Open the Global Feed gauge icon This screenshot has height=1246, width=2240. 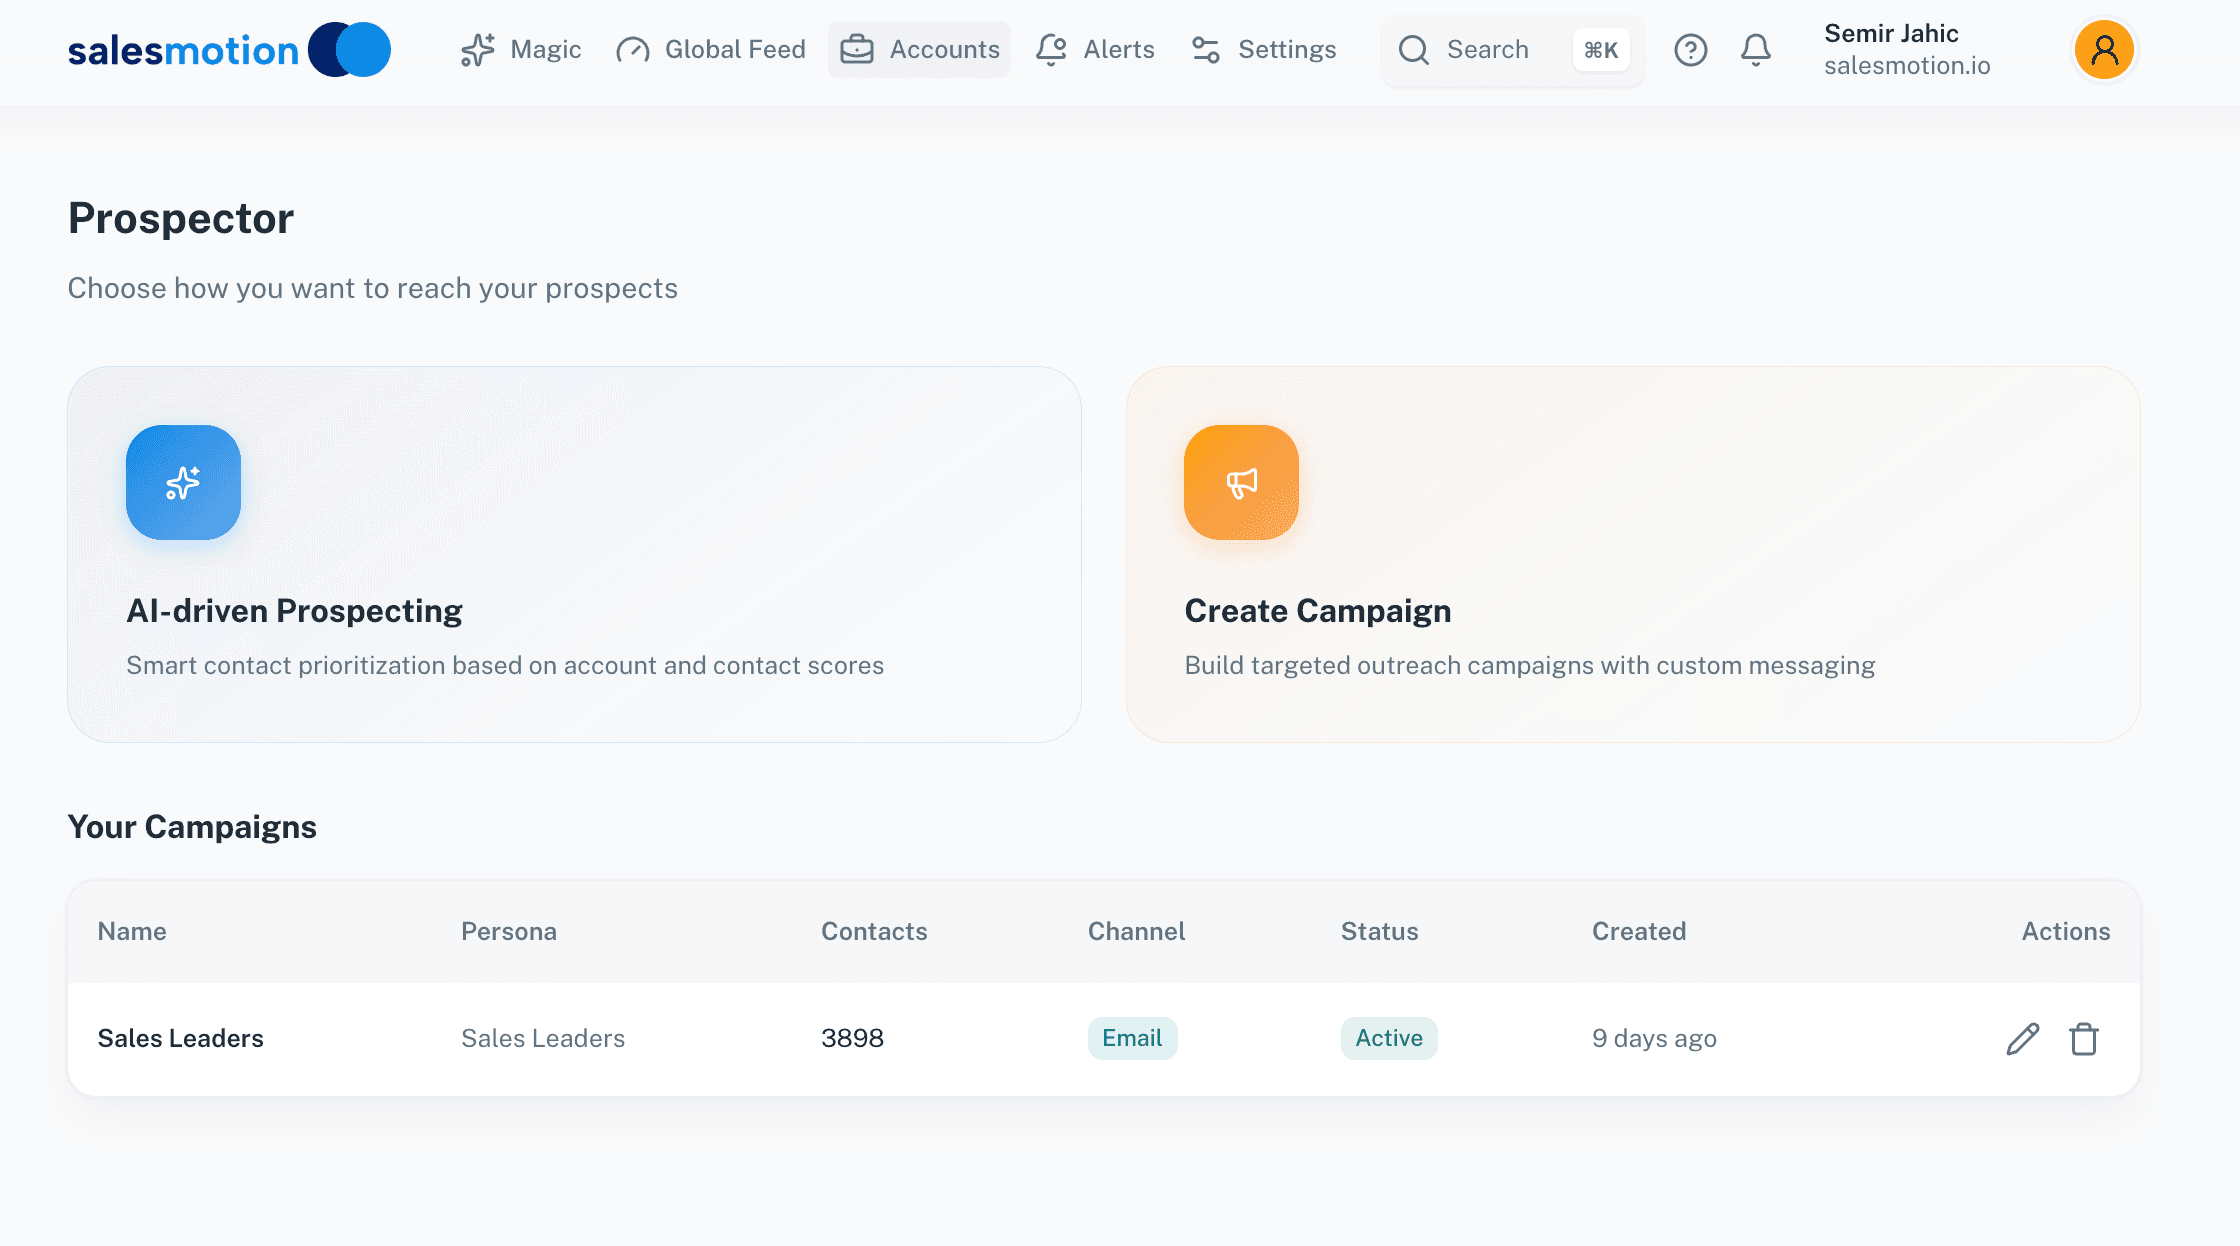click(632, 49)
